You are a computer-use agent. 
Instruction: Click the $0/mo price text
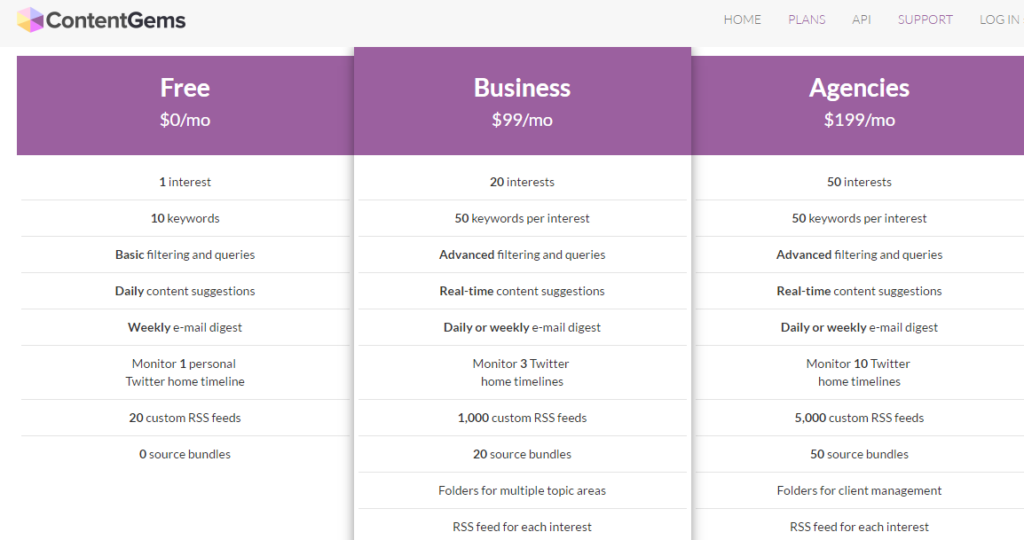pyautogui.click(x=185, y=120)
